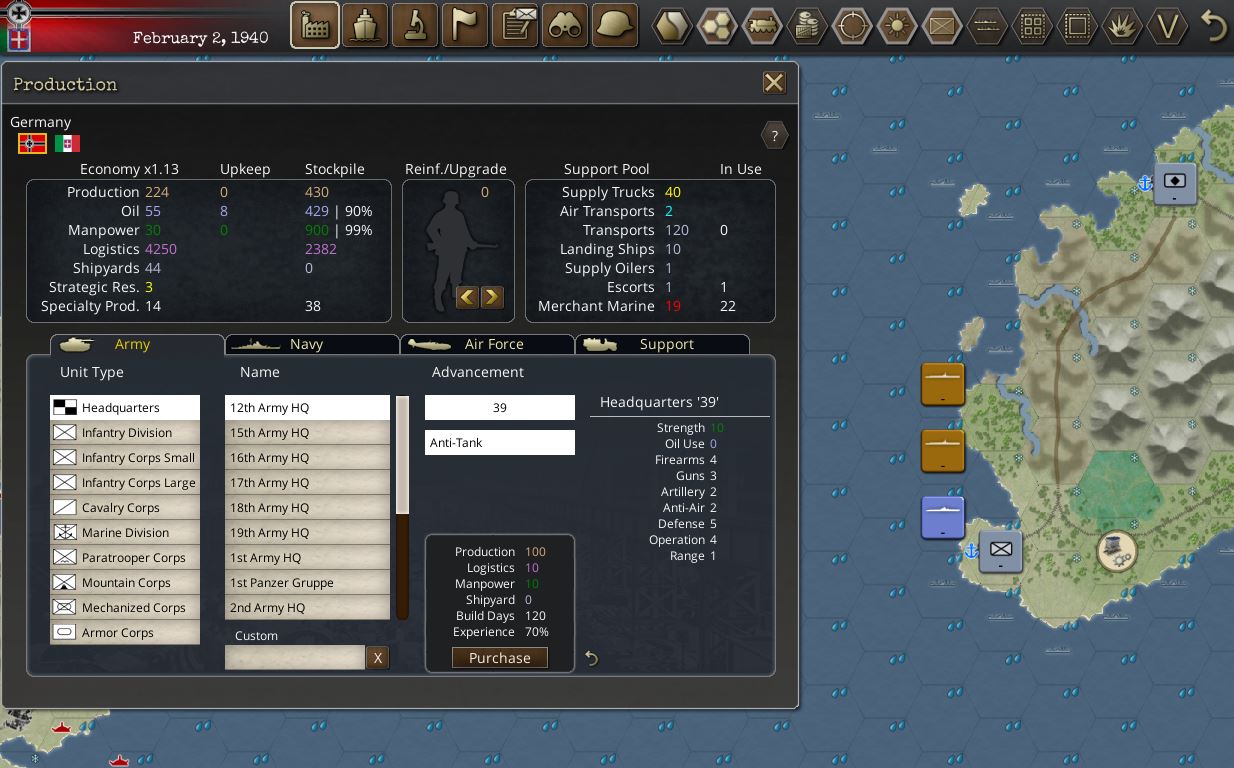Toggle the train supply overlay

coord(763,25)
